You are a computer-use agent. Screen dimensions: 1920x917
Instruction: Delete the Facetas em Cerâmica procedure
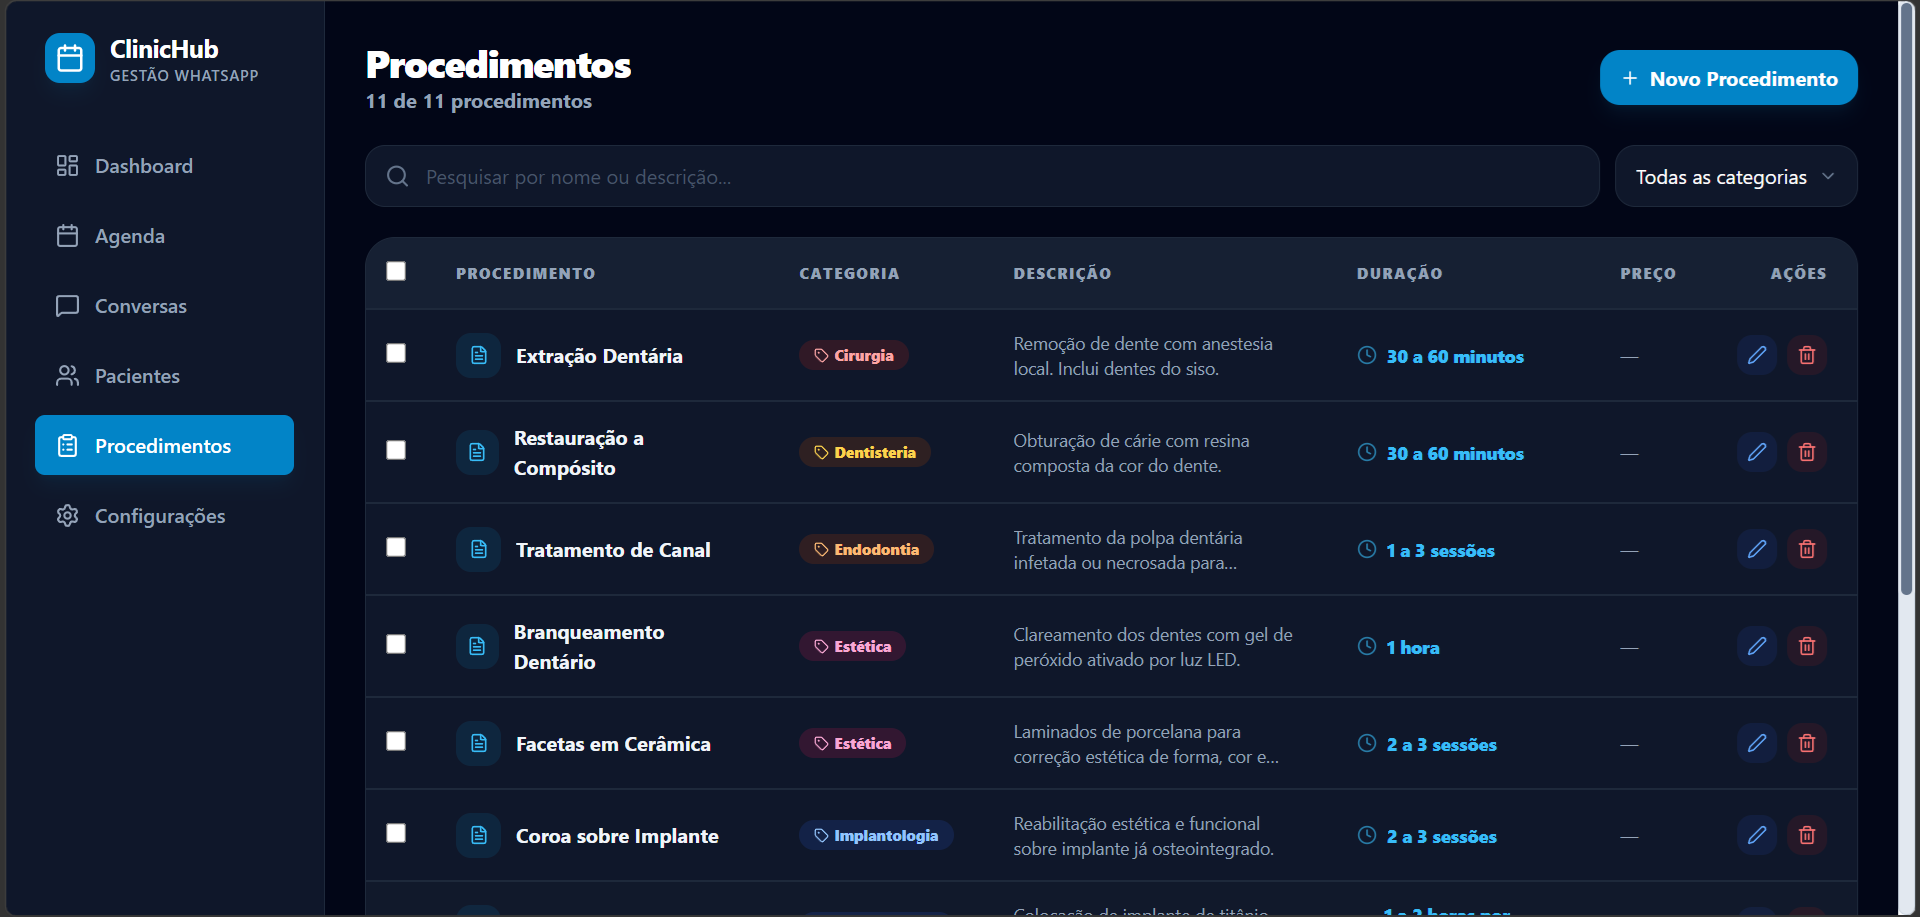coord(1807,743)
